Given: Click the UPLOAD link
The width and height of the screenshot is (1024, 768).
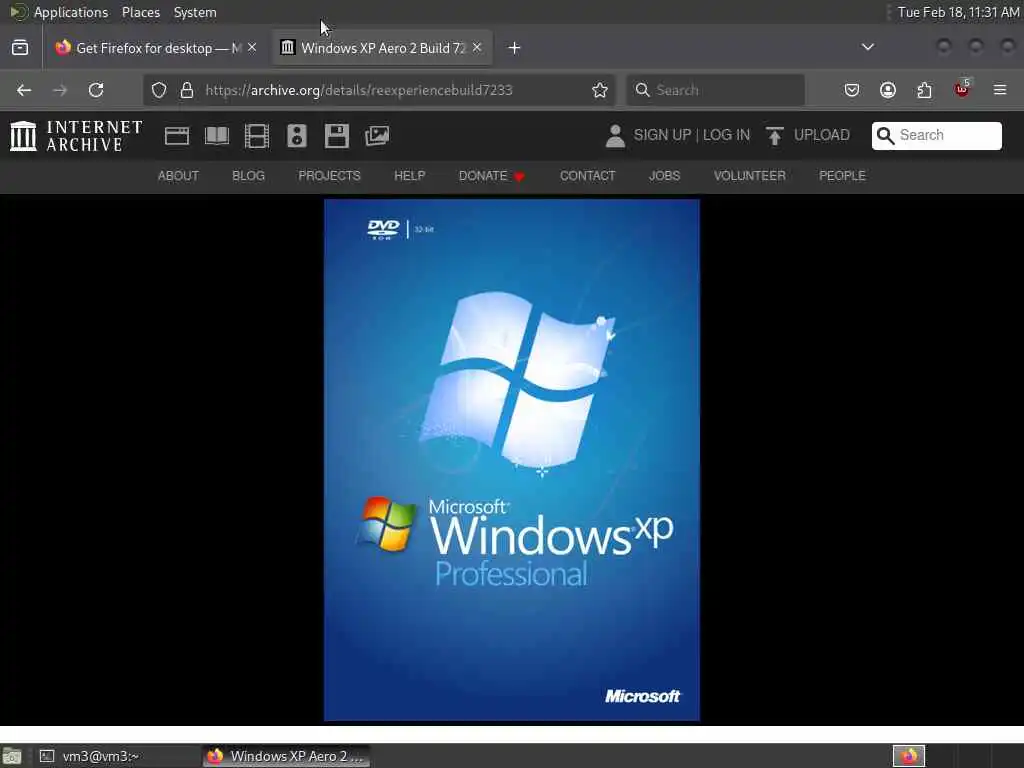Looking at the screenshot, I should point(822,135).
